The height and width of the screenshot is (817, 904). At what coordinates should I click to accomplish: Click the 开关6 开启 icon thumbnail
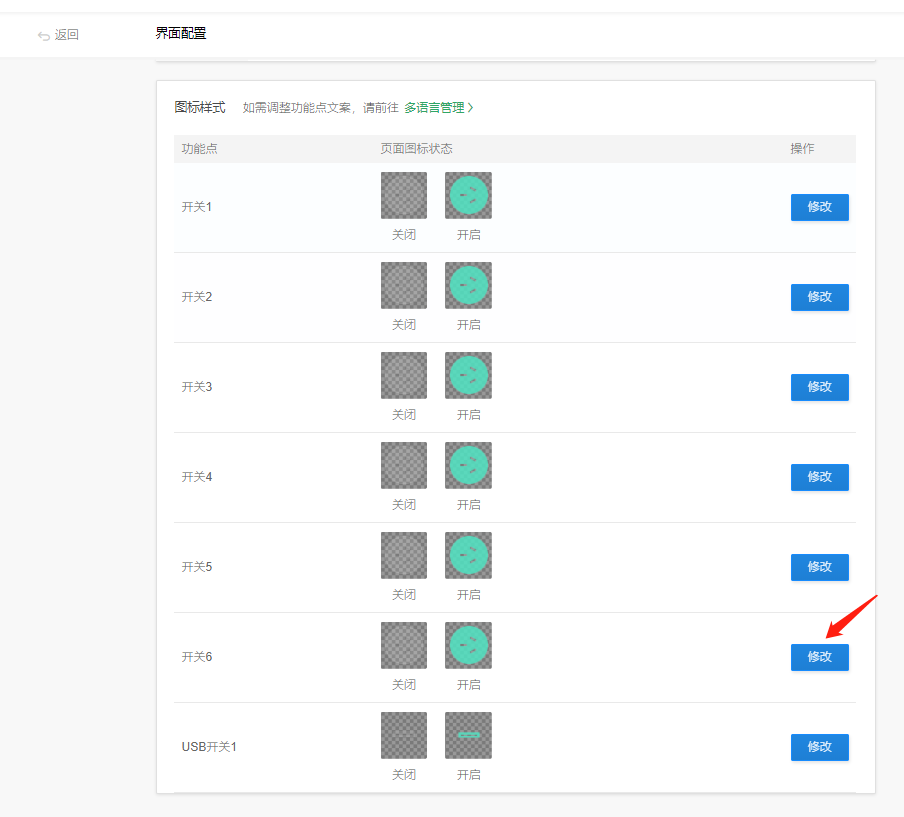[468, 646]
